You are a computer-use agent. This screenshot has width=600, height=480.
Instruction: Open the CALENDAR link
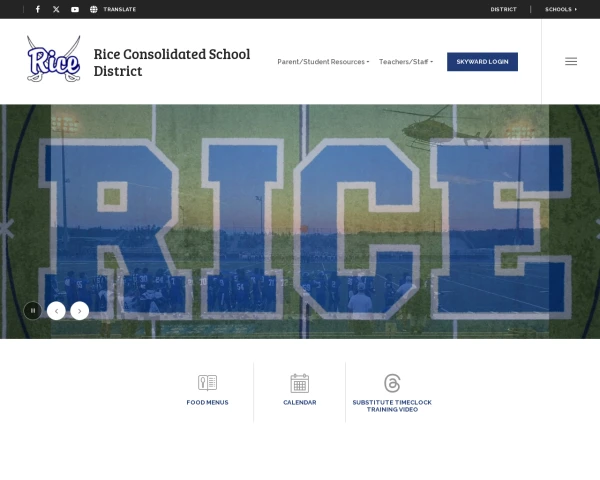point(300,402)
